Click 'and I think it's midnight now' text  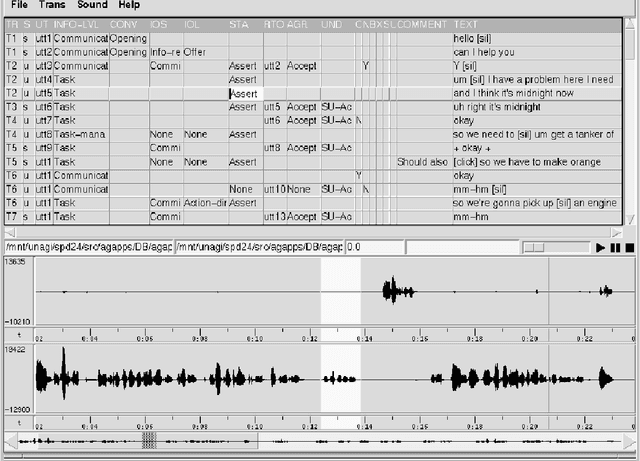pos(513,93)
